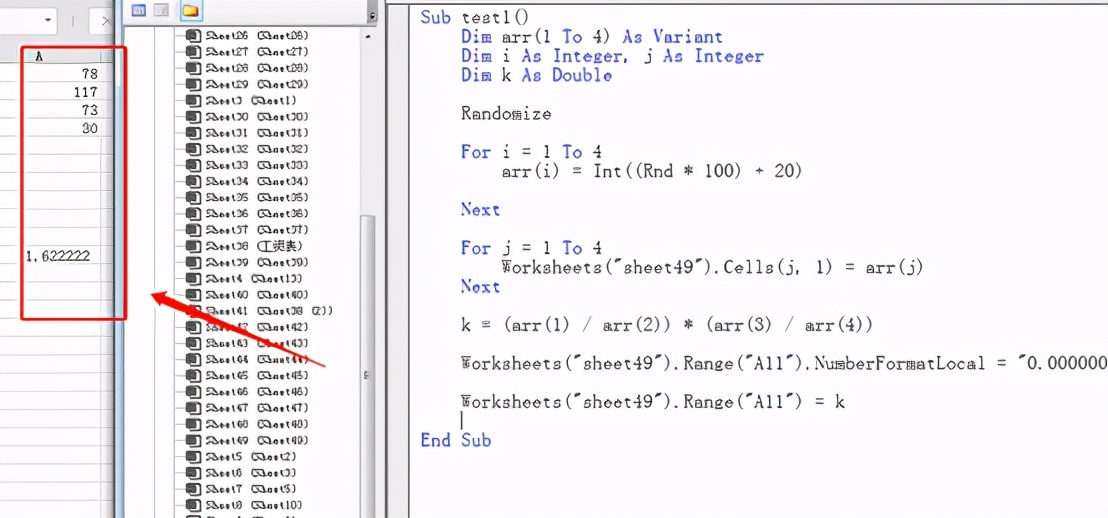Click the 'k = (arr(1) / arr(2))' formula line
This screenshot has height=518, width=1108.
(667, 325)
